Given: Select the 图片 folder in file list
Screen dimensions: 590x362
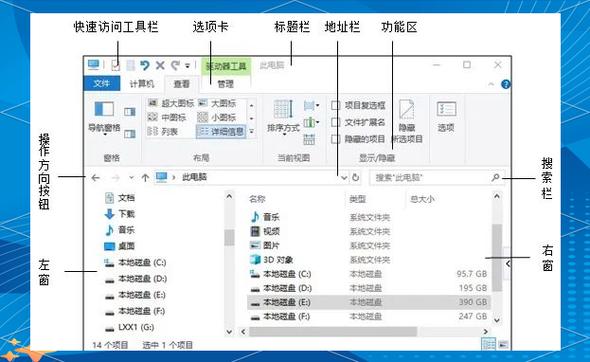Looking at the screenshot, I should [265, 245].
